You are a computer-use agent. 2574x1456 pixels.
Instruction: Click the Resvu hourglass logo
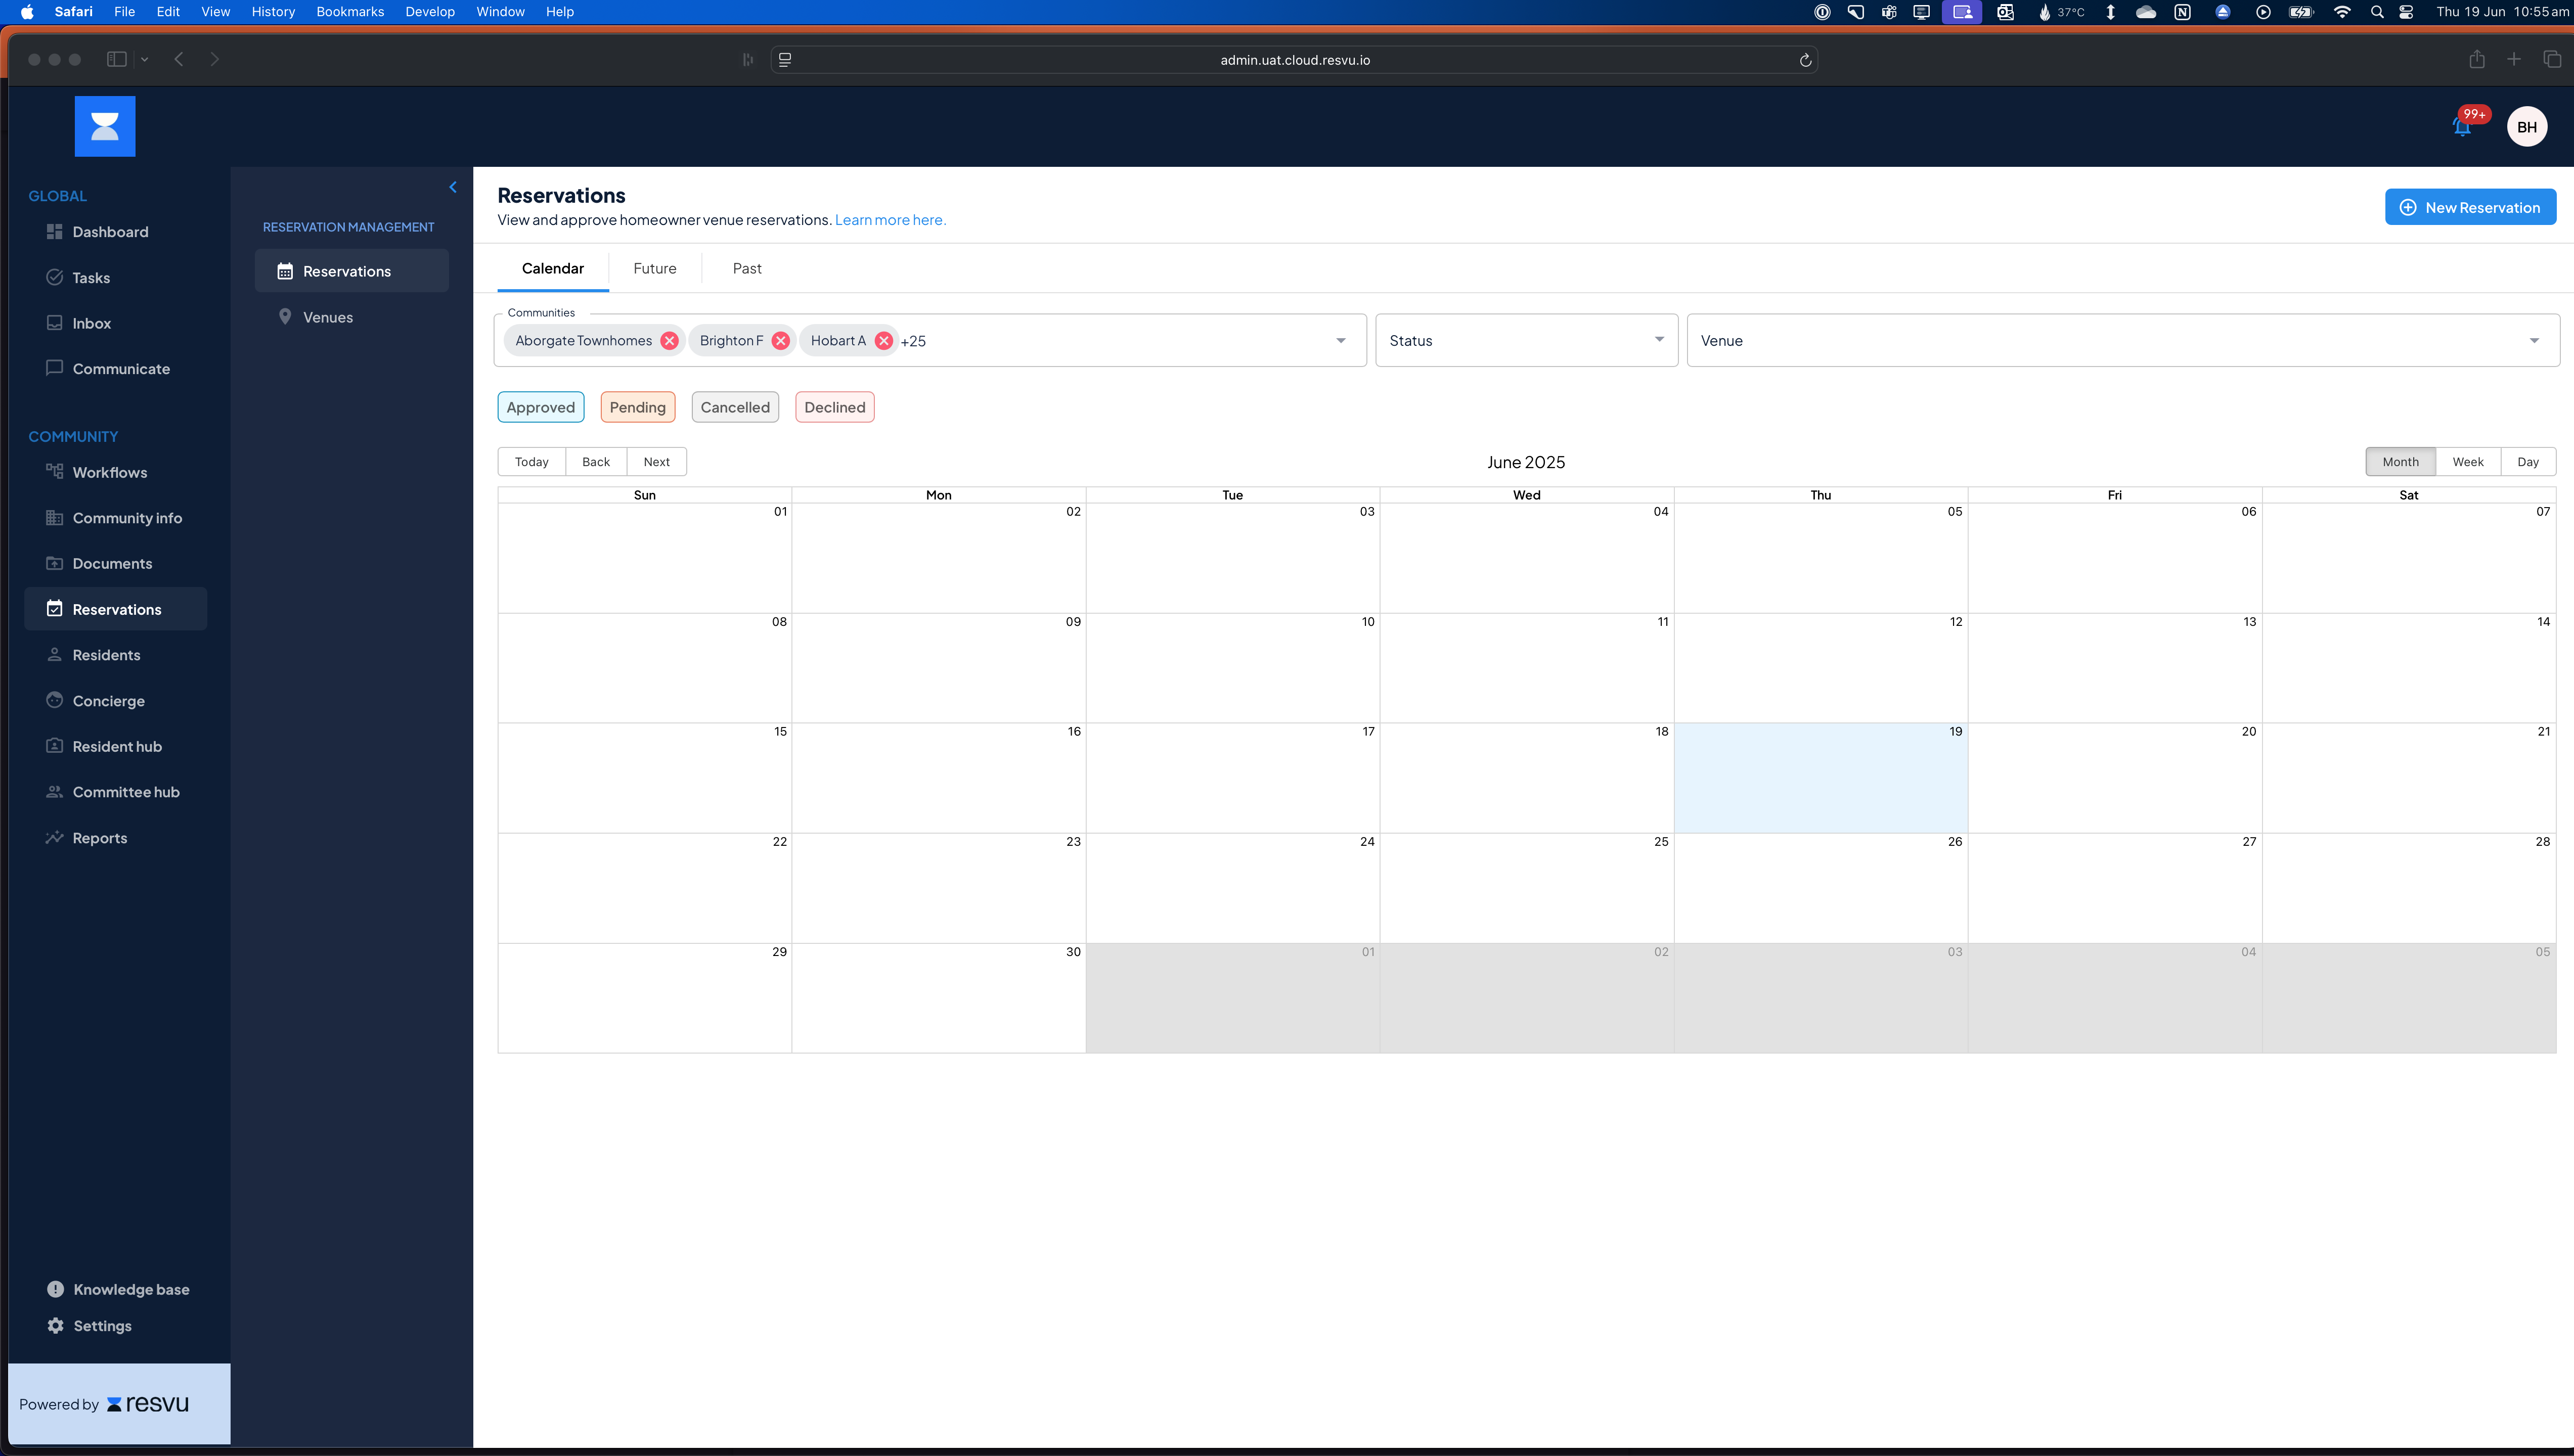coord(105,126)
